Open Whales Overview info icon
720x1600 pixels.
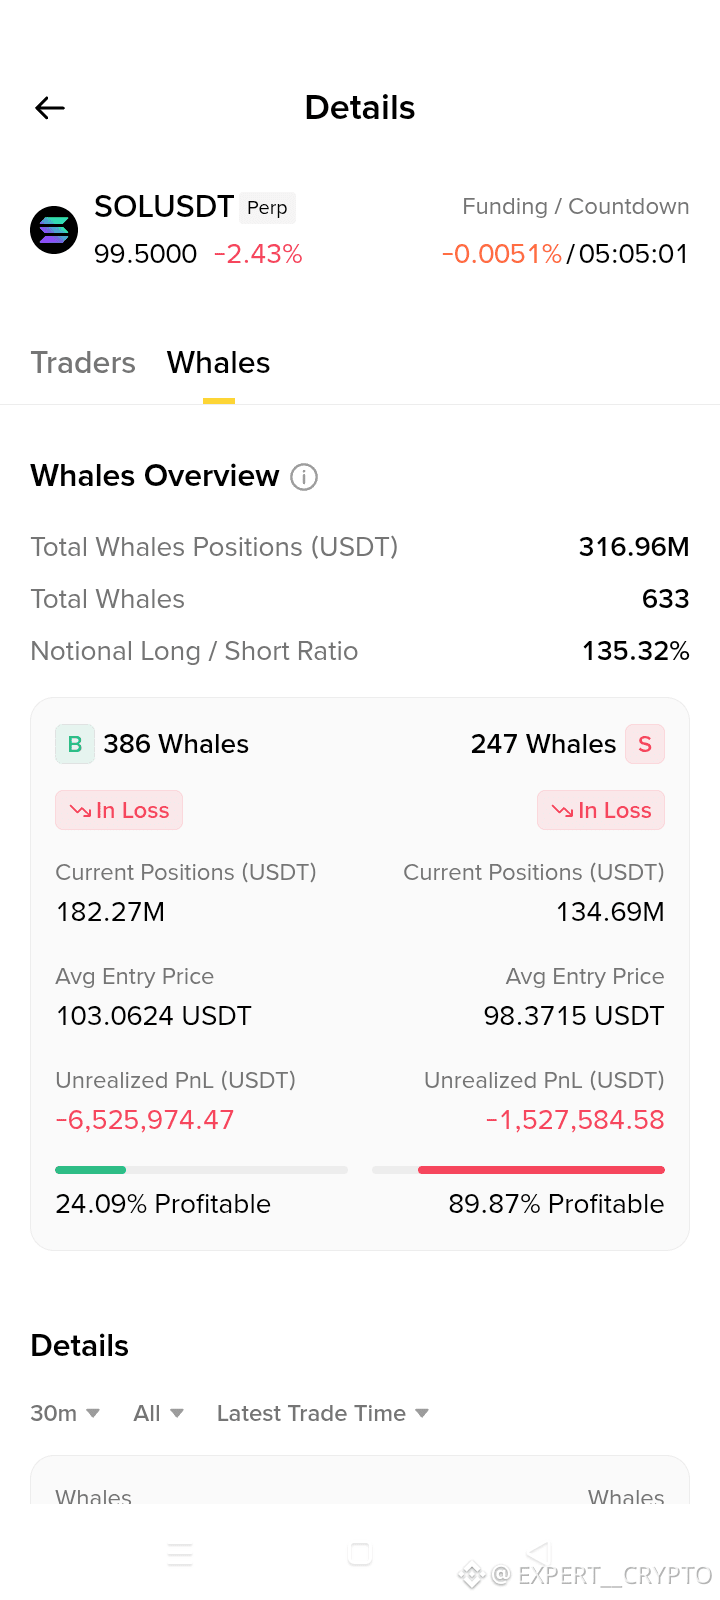[304, 477]
